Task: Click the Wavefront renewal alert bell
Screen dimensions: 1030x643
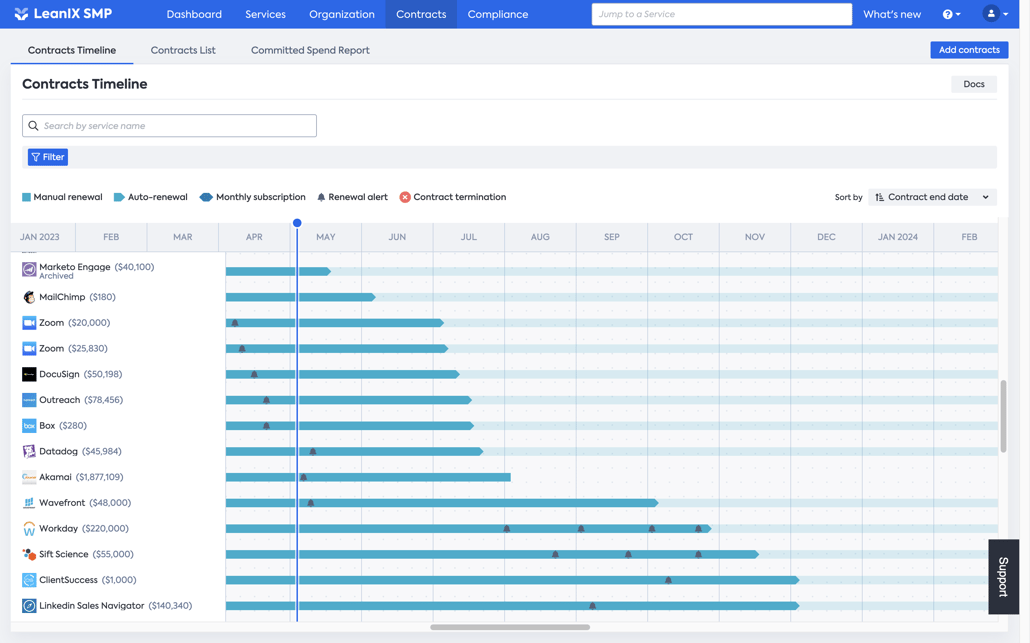Action: tap(311, 502)
